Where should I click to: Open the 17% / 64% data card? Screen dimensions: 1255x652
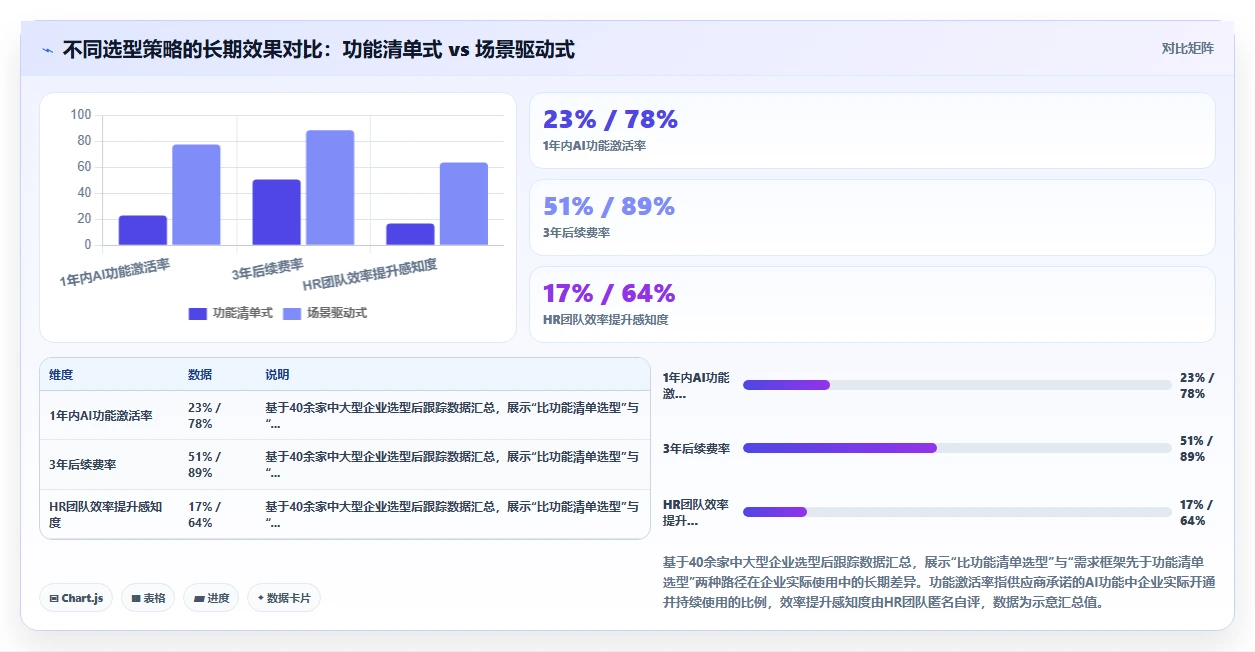872,304
